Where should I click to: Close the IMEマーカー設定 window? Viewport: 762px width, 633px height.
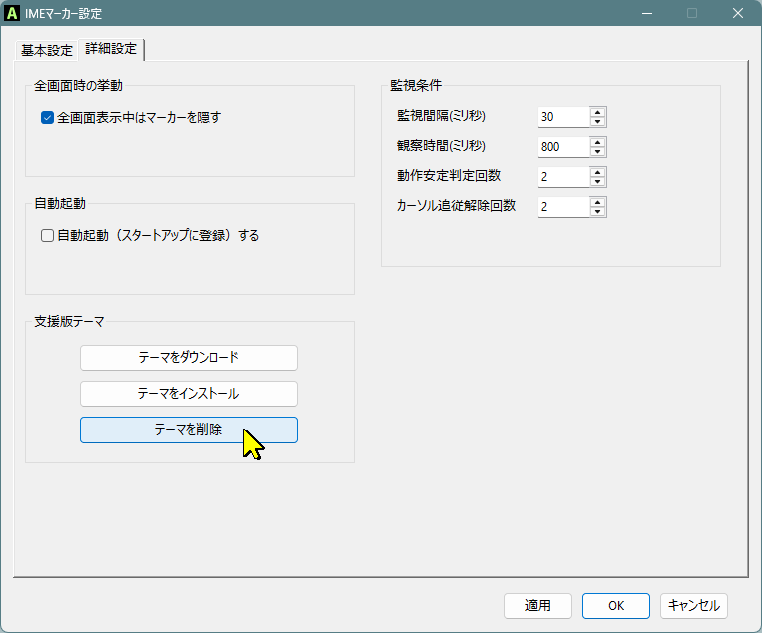tap(738, 13)
